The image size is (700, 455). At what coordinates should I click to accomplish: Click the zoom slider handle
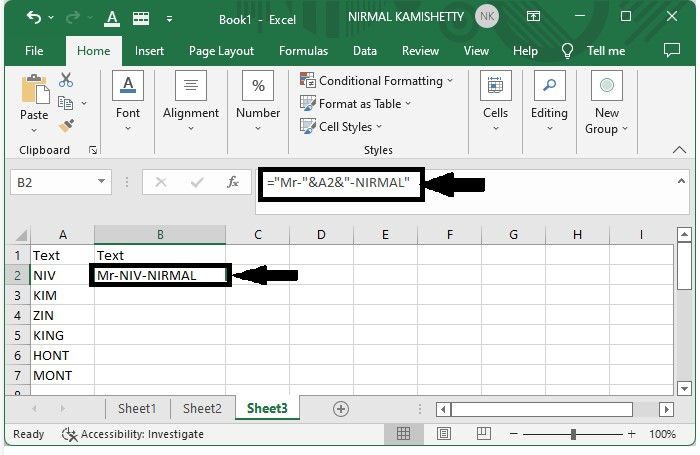pyautogui.click(x=574, y=434)
